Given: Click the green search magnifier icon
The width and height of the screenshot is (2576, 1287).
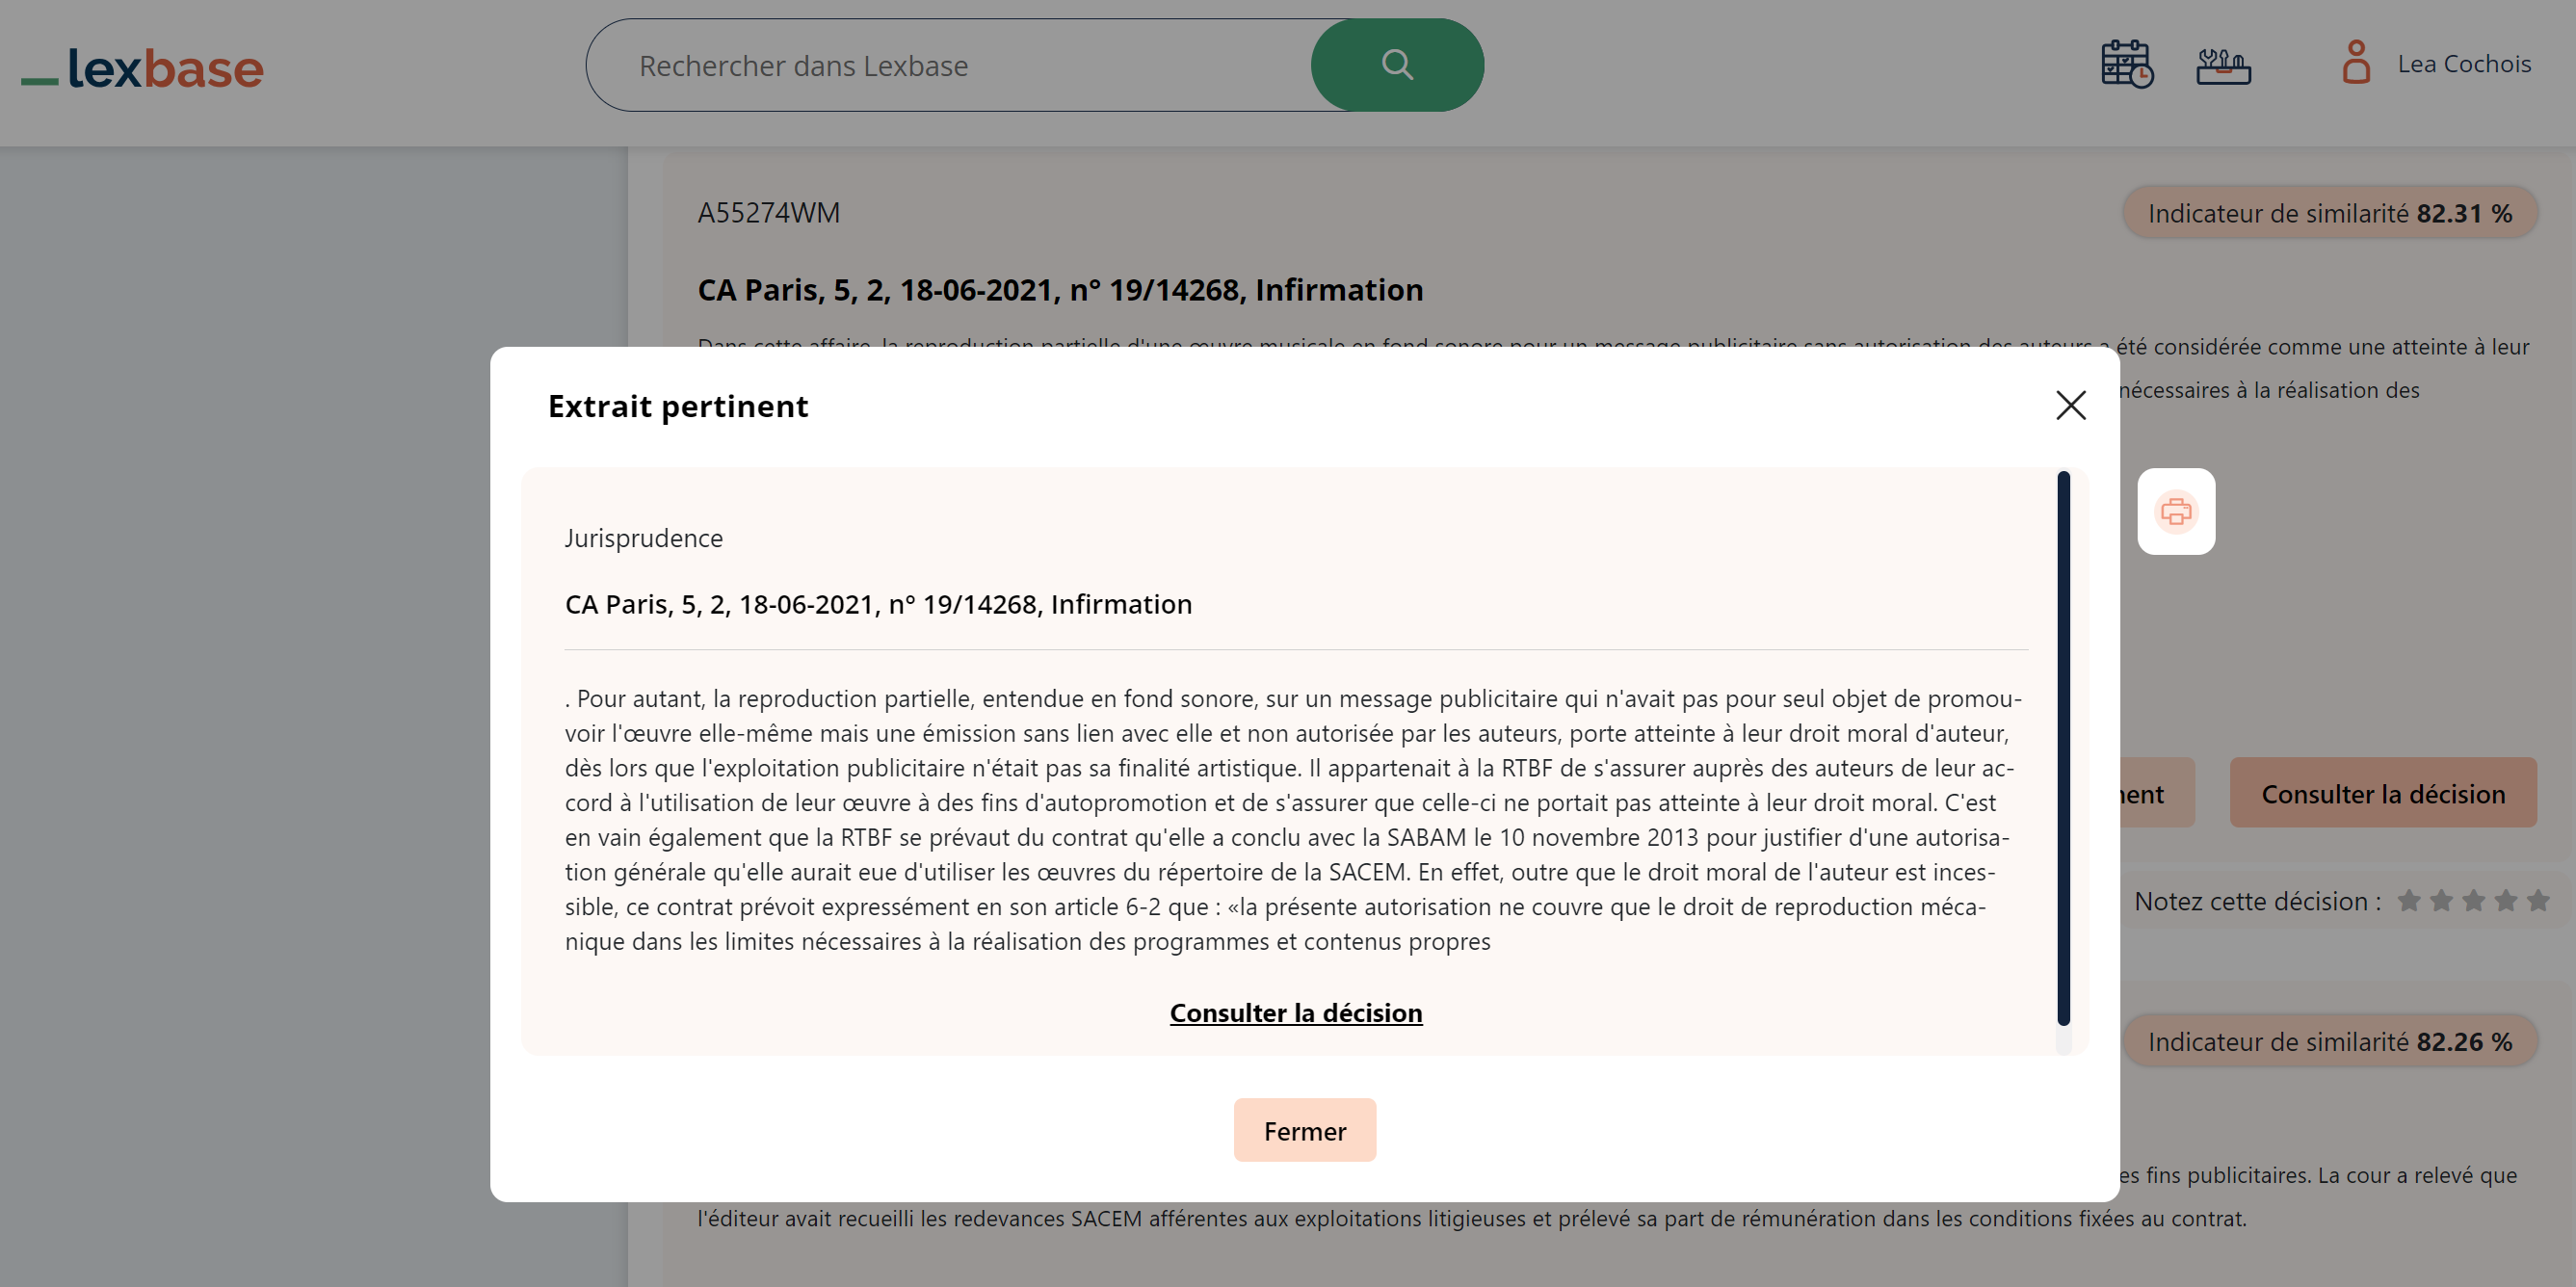Looking at the screenshot, I should coord(1397,64).
